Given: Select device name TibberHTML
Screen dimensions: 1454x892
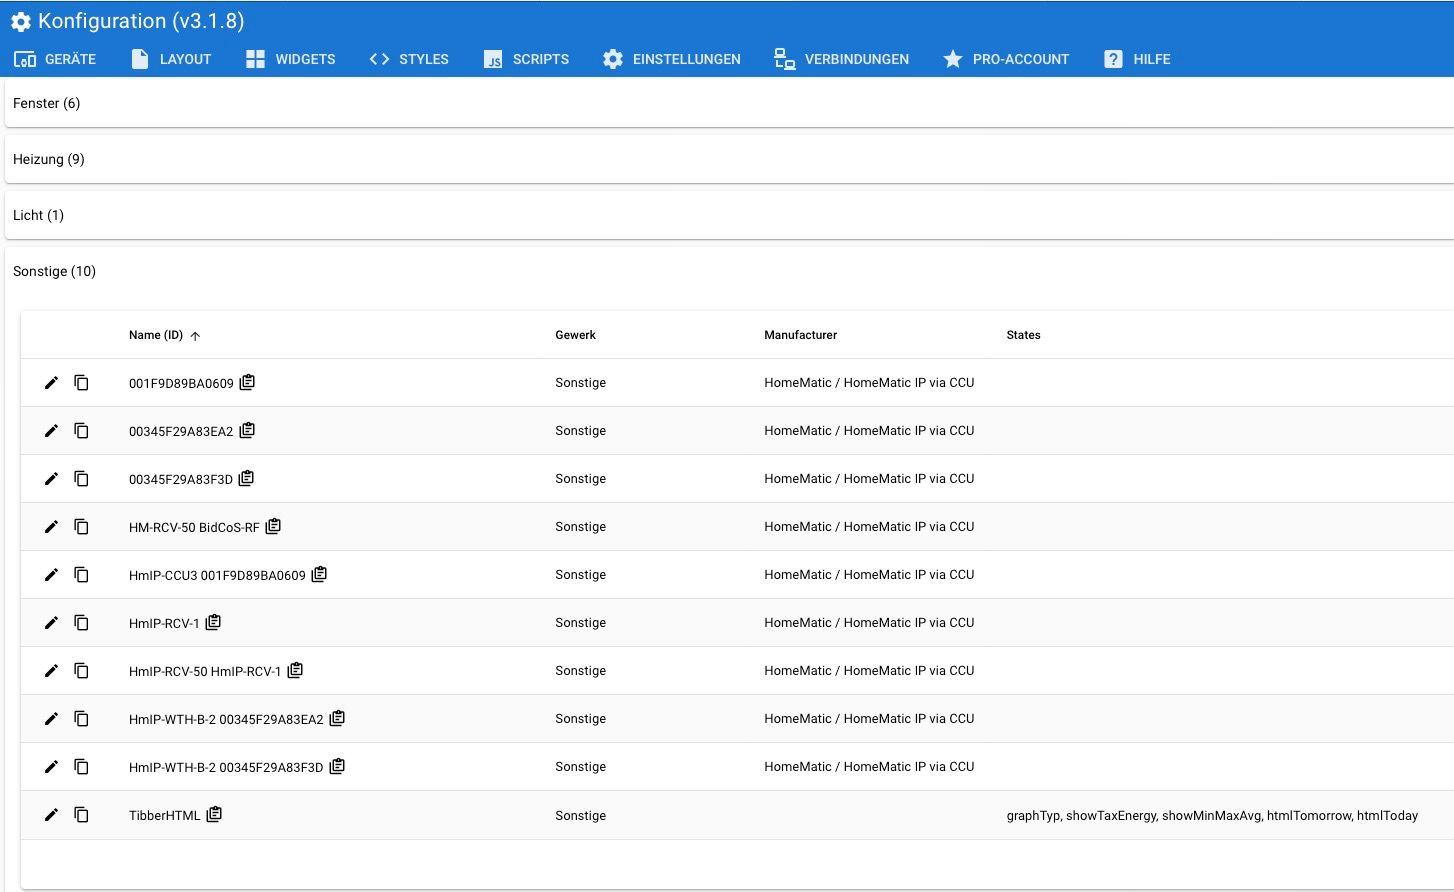Looking at the screenshot, I should [165, 816].
